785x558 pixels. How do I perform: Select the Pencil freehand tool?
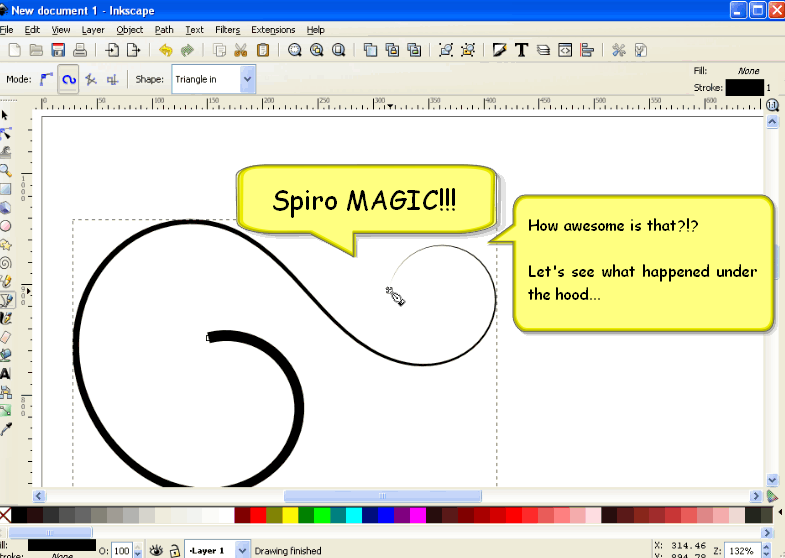pyautogui.click(x=5, y=282)
